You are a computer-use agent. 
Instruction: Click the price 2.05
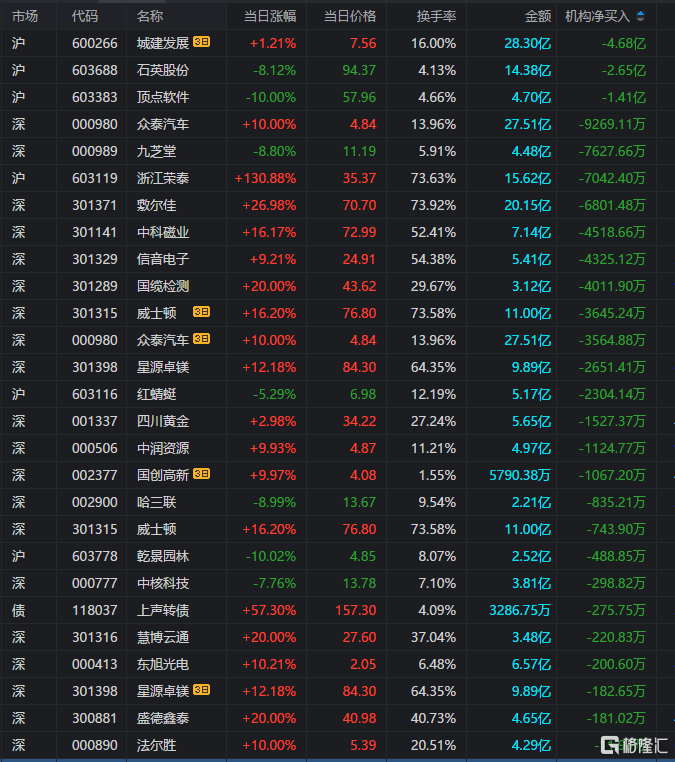tap(363, 664)
